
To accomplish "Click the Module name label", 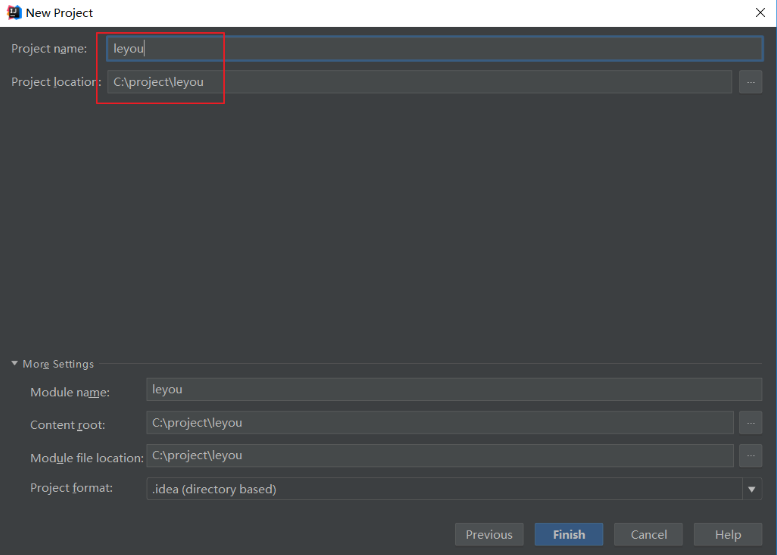I will pos(70,392).
